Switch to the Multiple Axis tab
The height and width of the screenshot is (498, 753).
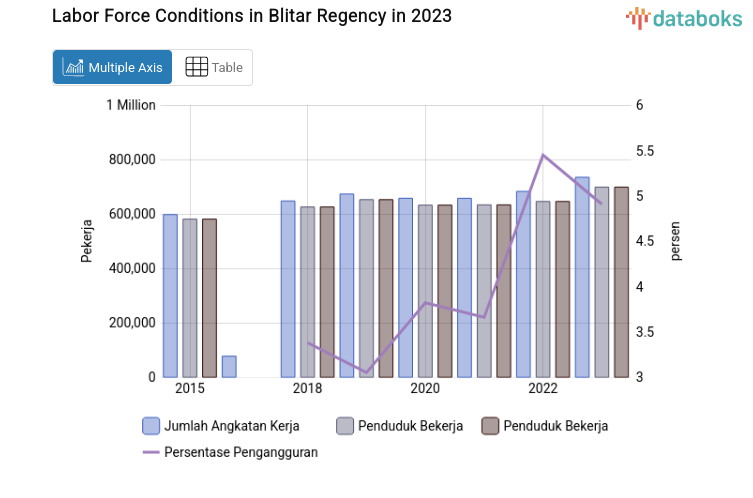pos(112,67)
